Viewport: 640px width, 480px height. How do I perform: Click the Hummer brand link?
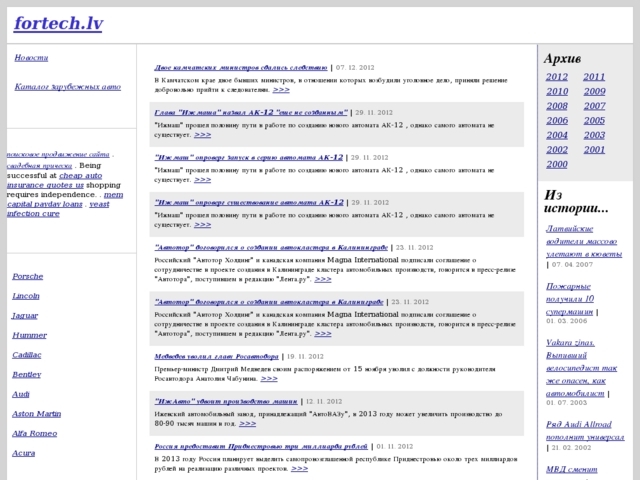[x=29, y=335]
